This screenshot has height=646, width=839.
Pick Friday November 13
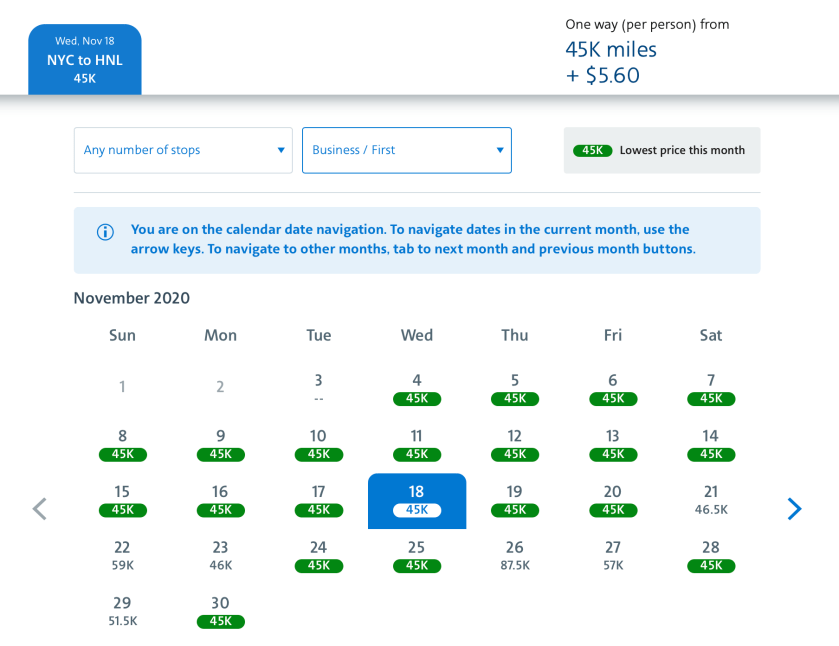click(x=613, y=444)
